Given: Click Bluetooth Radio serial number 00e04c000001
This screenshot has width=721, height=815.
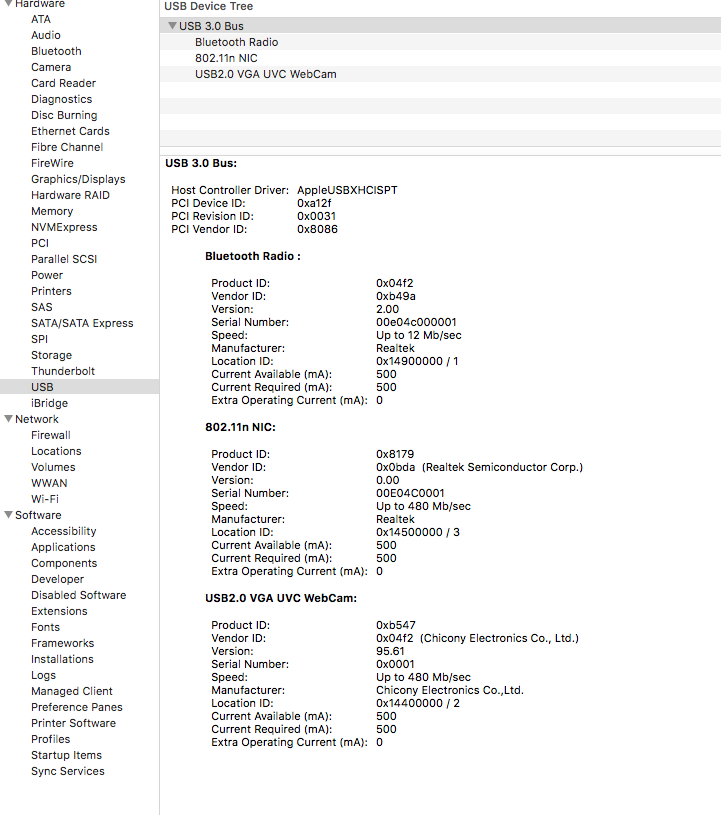Looking at the screenshot, I should 416,322.
